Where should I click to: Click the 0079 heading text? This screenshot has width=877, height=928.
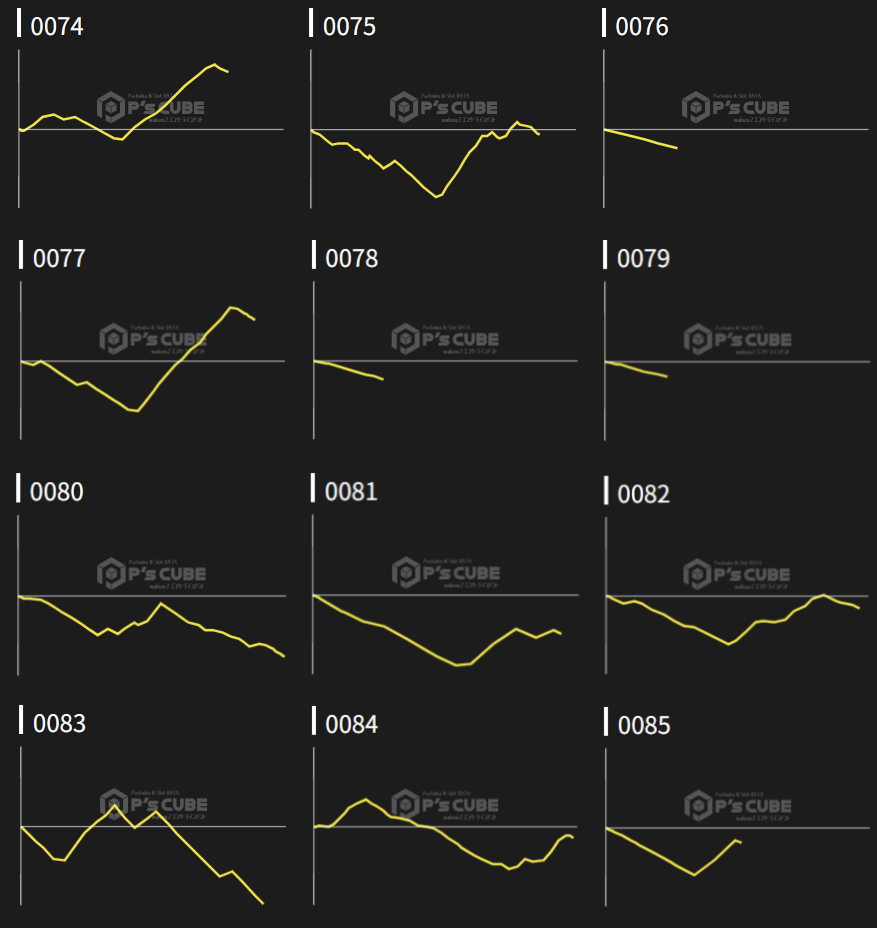(x=643, y=259)
